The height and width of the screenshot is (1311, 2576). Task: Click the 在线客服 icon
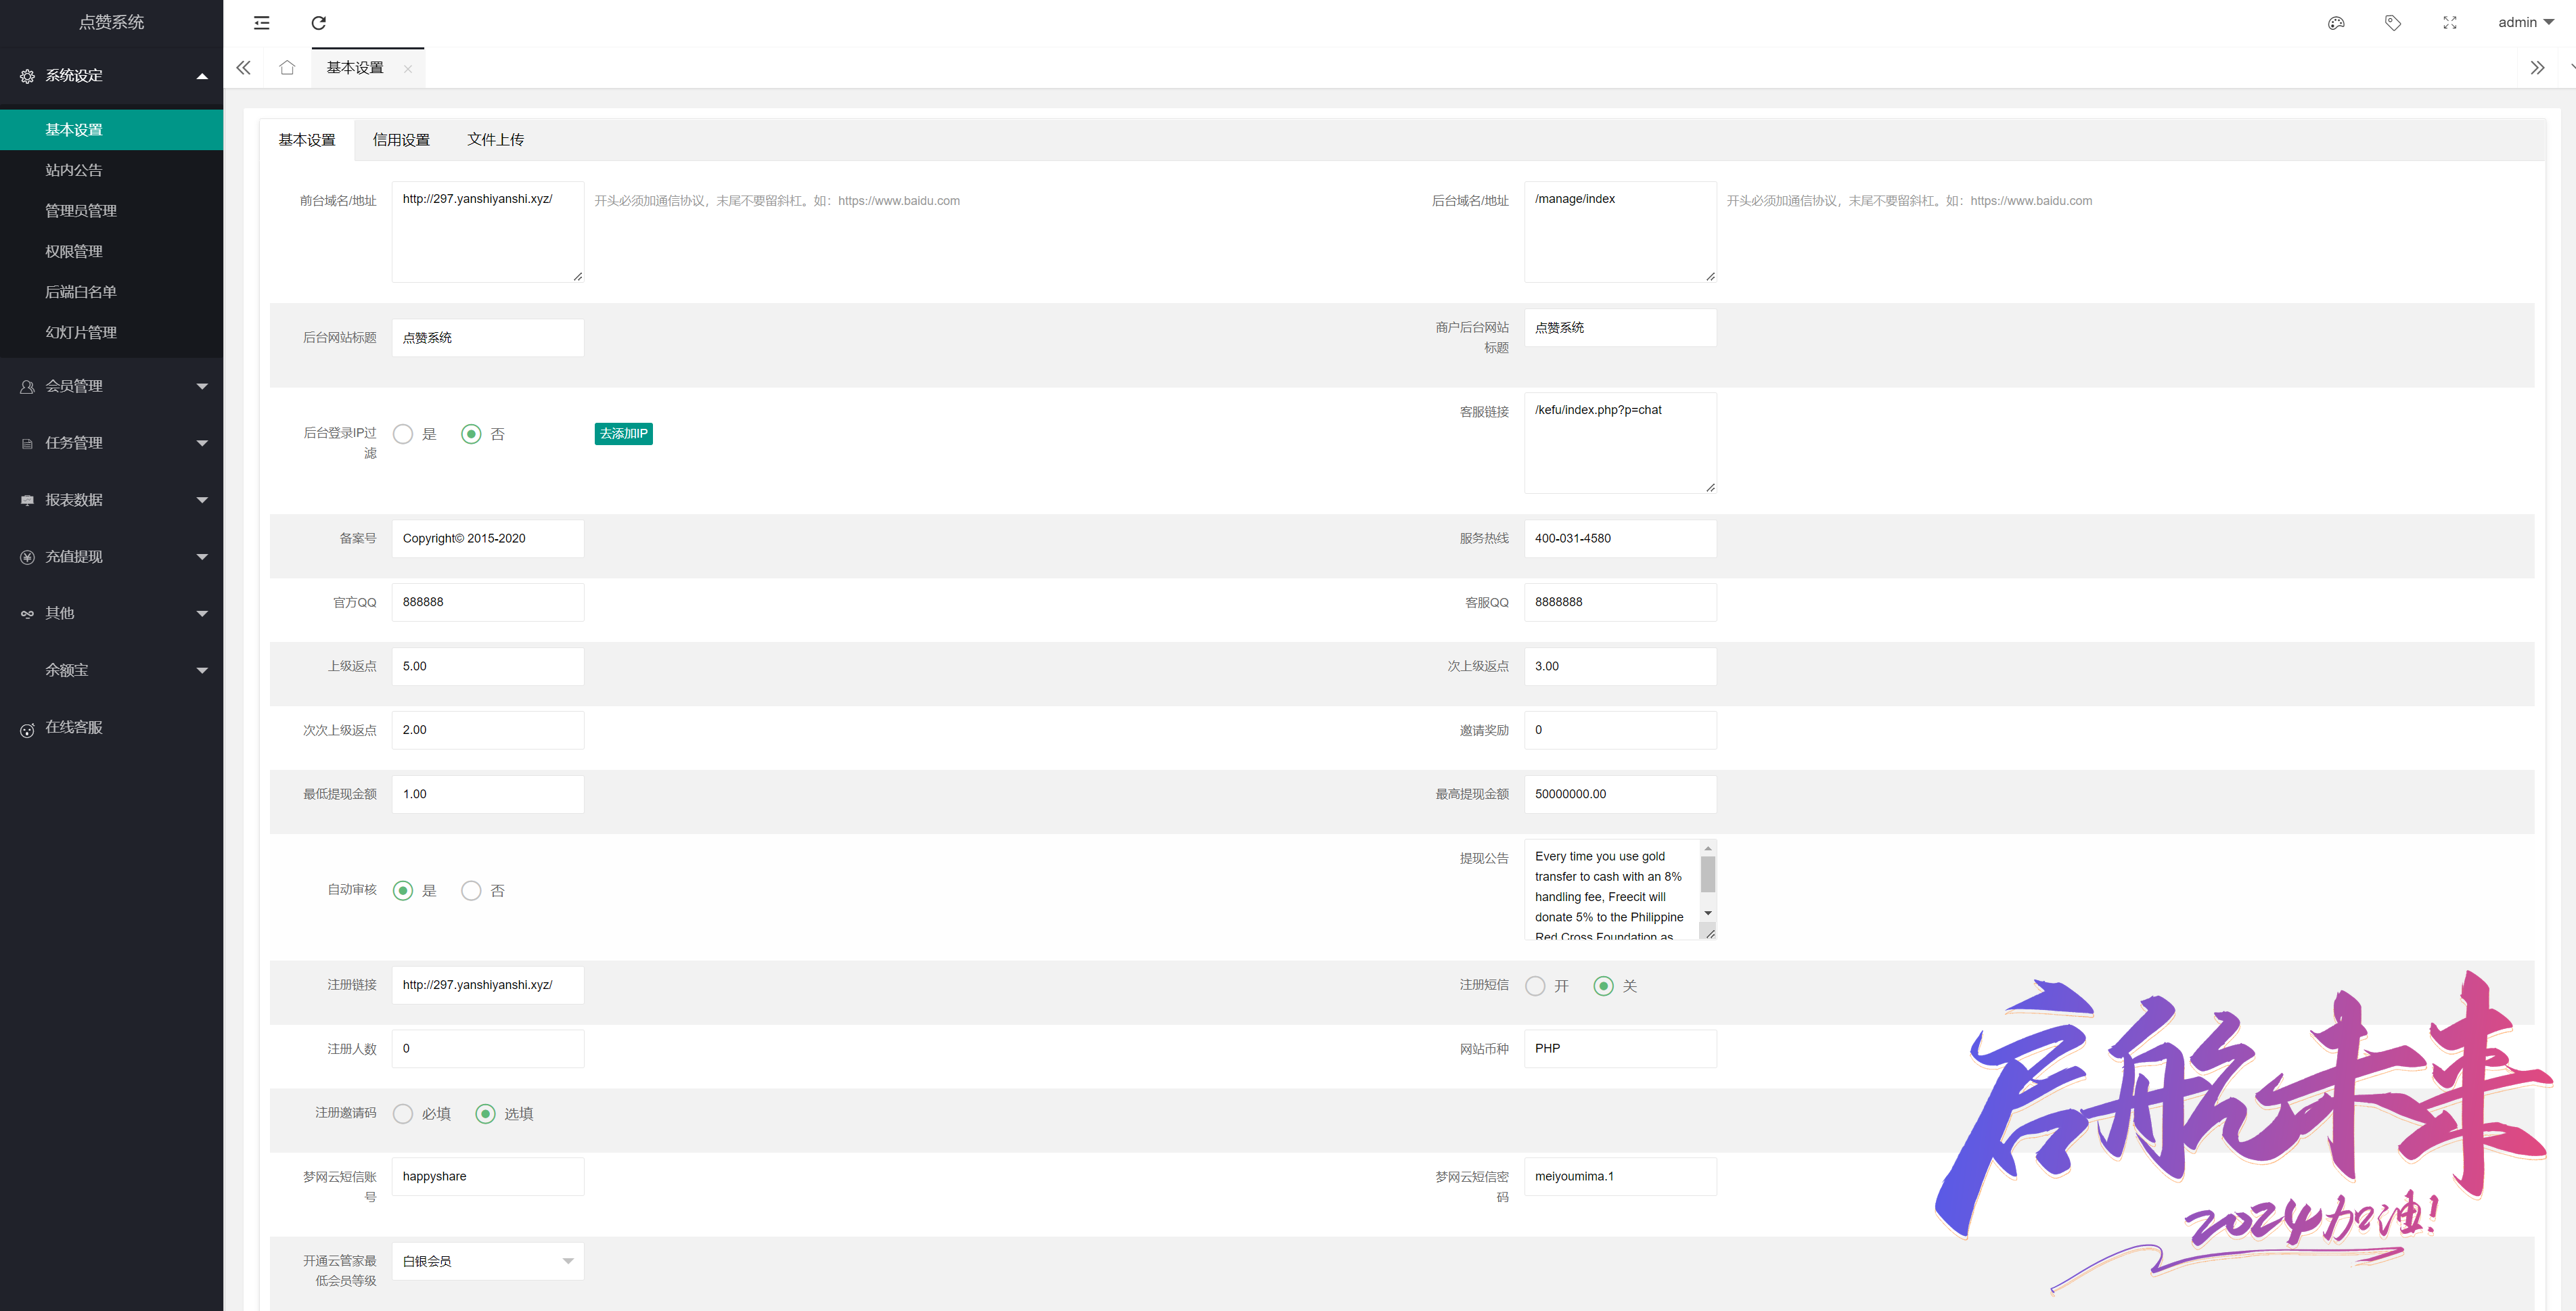coord(27,730)
